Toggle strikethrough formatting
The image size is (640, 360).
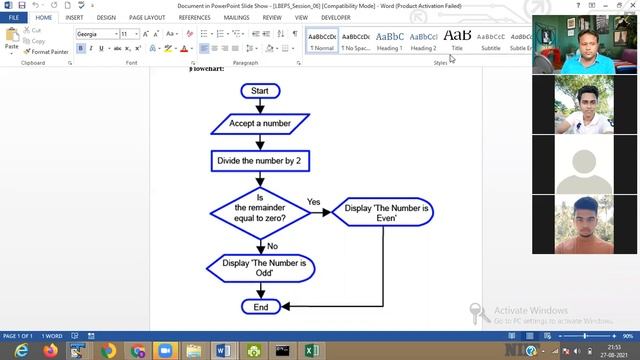click(x=117, y=49)
